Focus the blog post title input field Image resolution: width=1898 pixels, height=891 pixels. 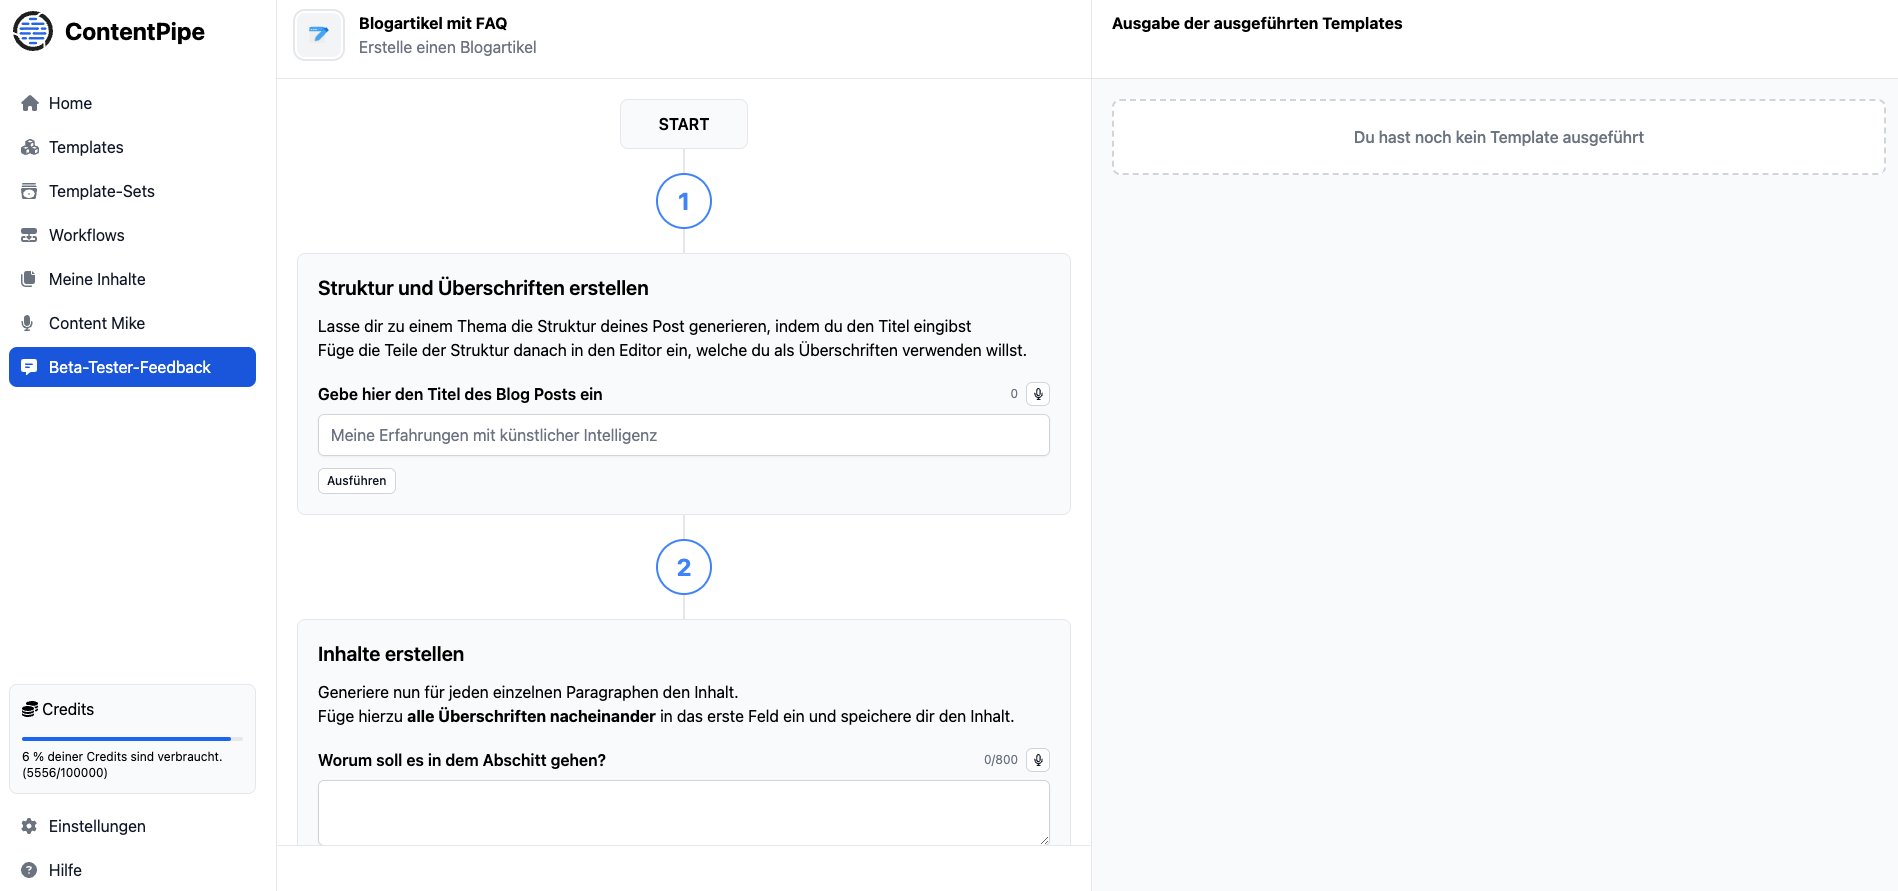684,435
